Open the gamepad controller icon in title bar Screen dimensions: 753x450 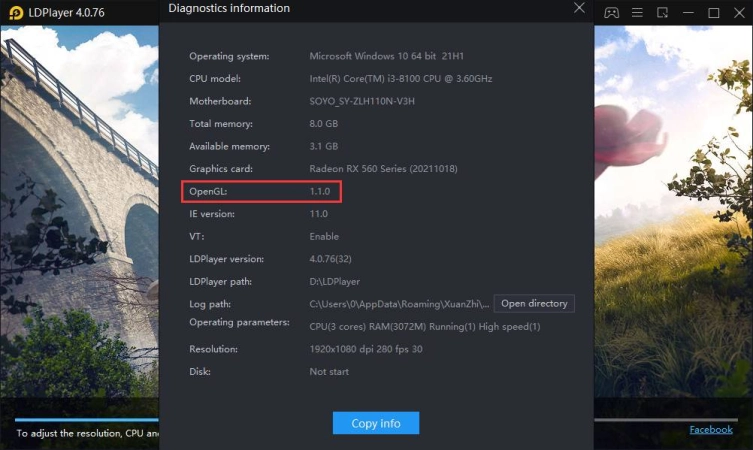click(x=611, y=12)
